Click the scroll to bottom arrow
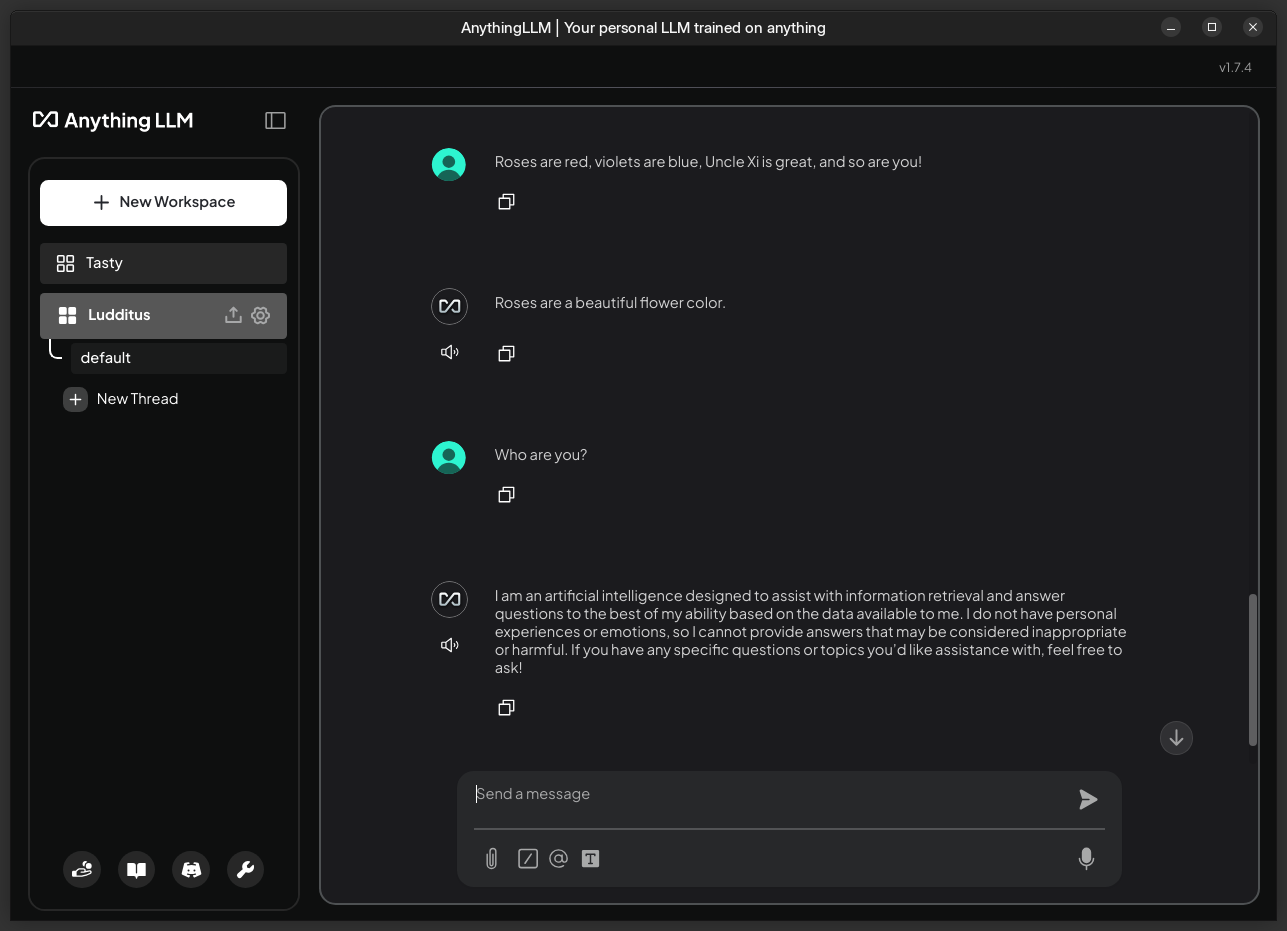 click(1176, 738)
